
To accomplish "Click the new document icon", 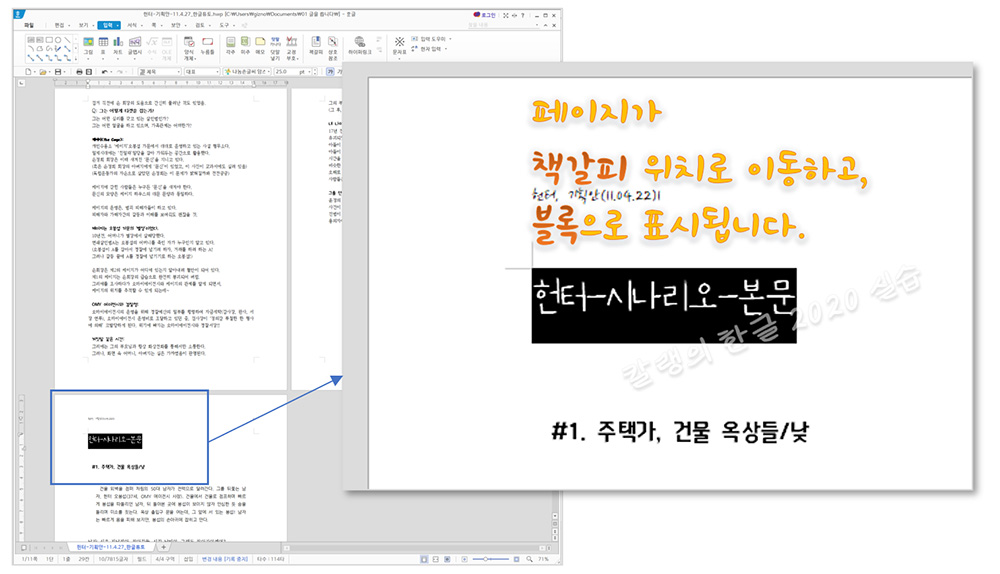I will pyautogui.click(x=28, y=72).
